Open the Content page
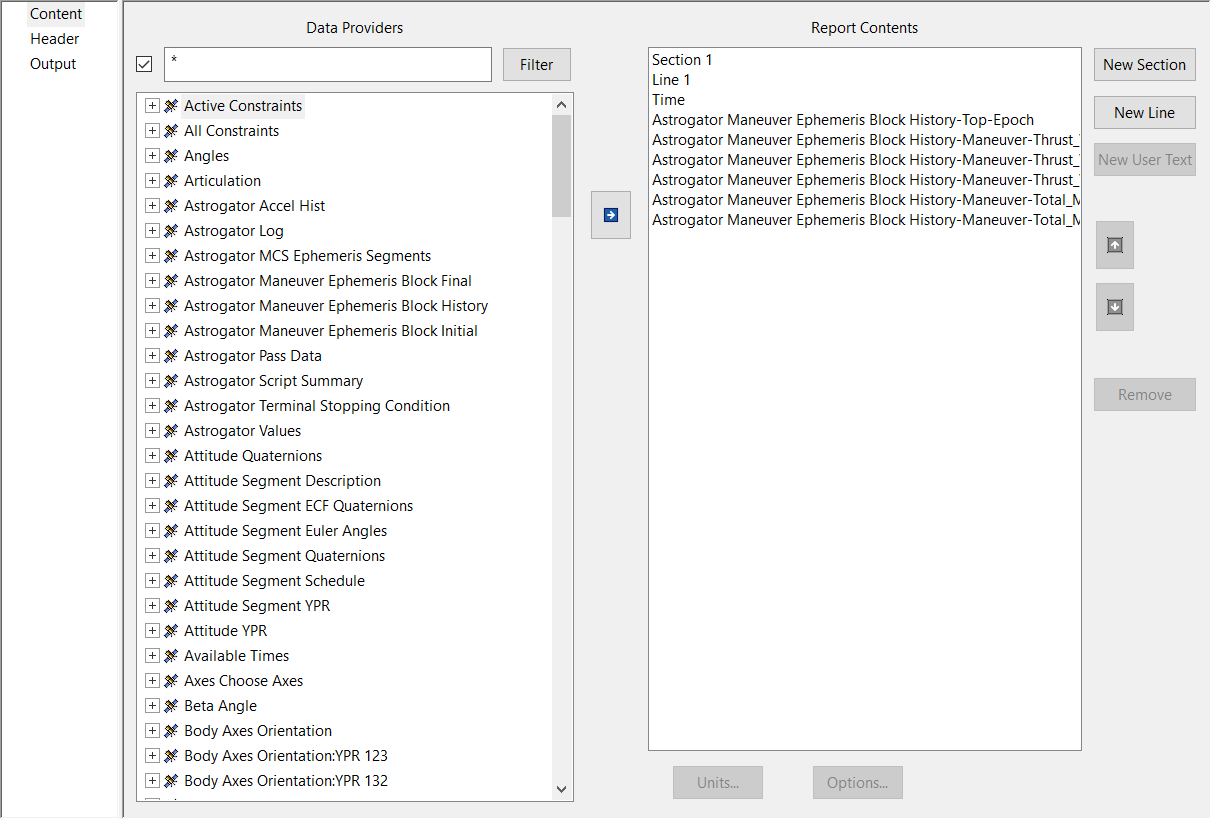The image size is (1211, 819). [x=56, y=14]
